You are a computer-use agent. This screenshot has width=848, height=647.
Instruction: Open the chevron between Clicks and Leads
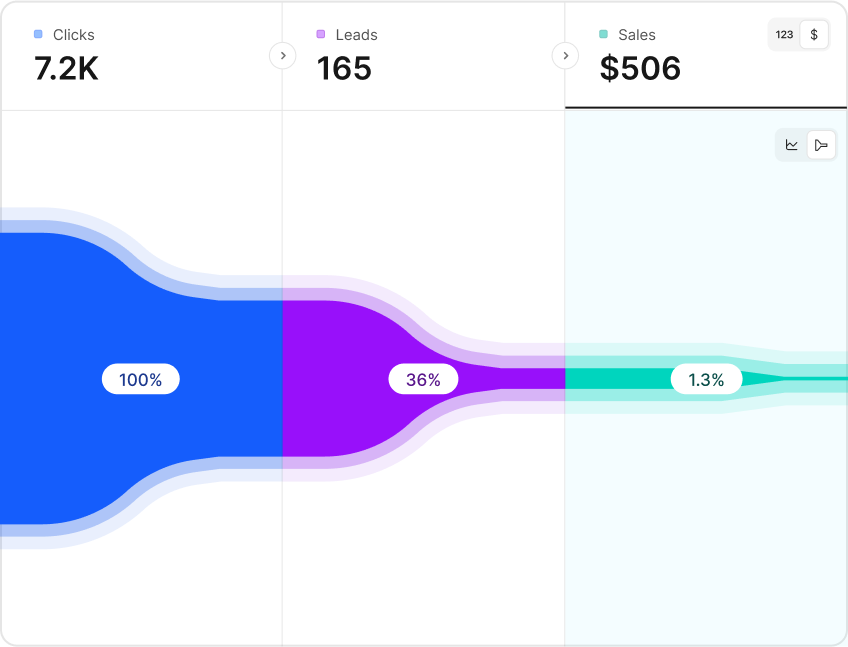pos(283,56)
